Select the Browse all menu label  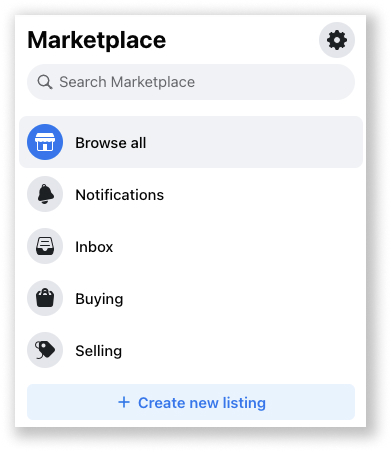coord(111,143)
